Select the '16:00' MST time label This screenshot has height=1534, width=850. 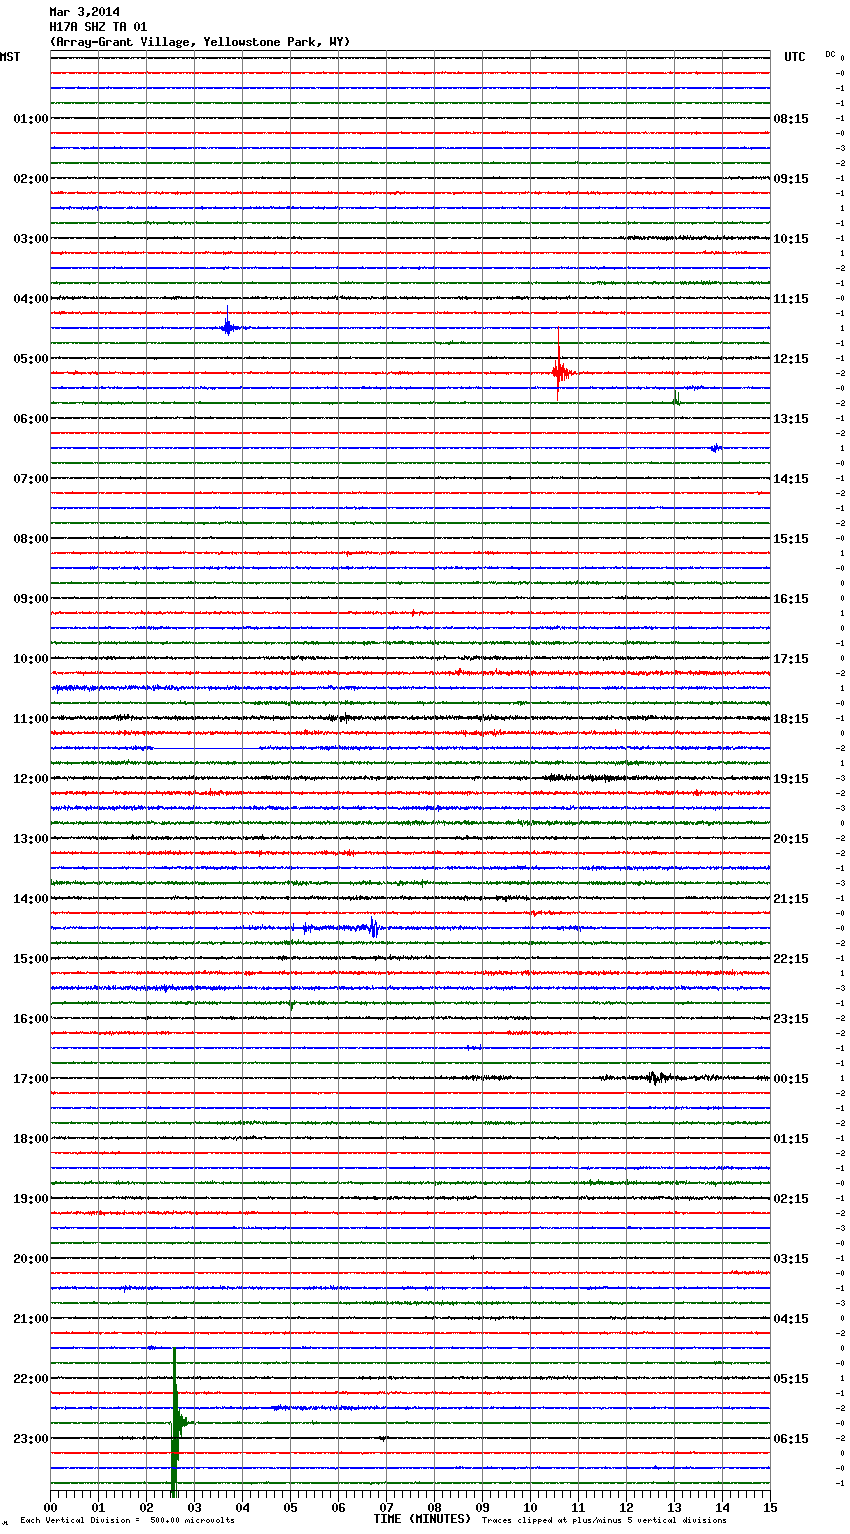30,1019
